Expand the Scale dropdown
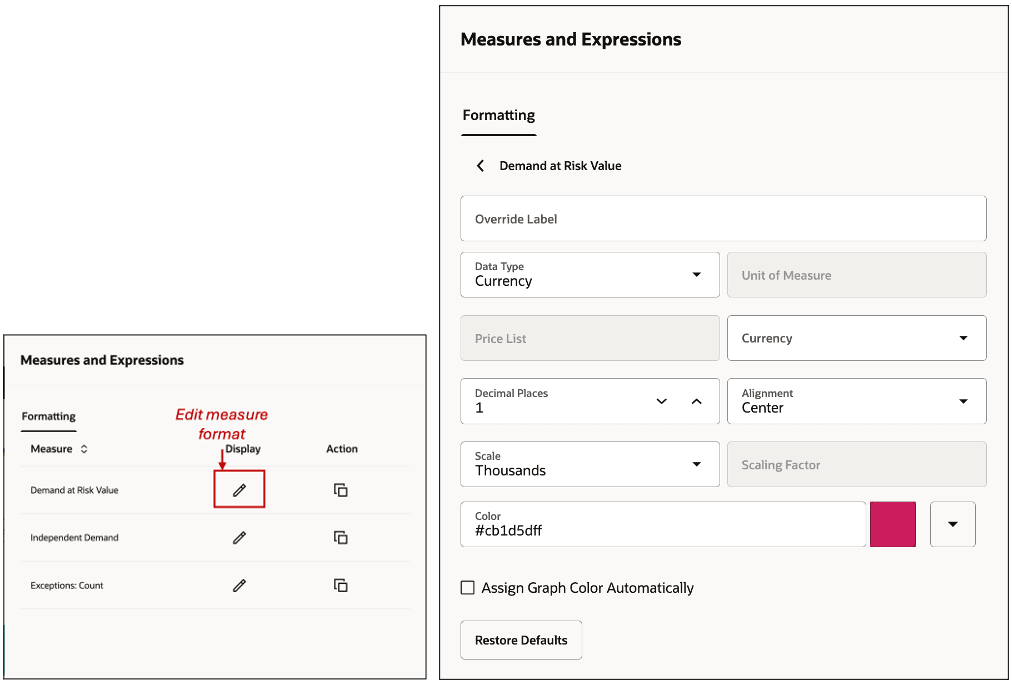1012x684 pixels. tap(696, 464)
